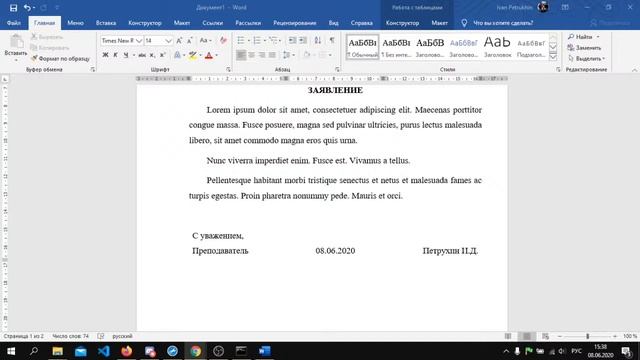Toggle italic (К) formatting
The height and width of the screenshot is (360, 640).
tap(116, 55)
